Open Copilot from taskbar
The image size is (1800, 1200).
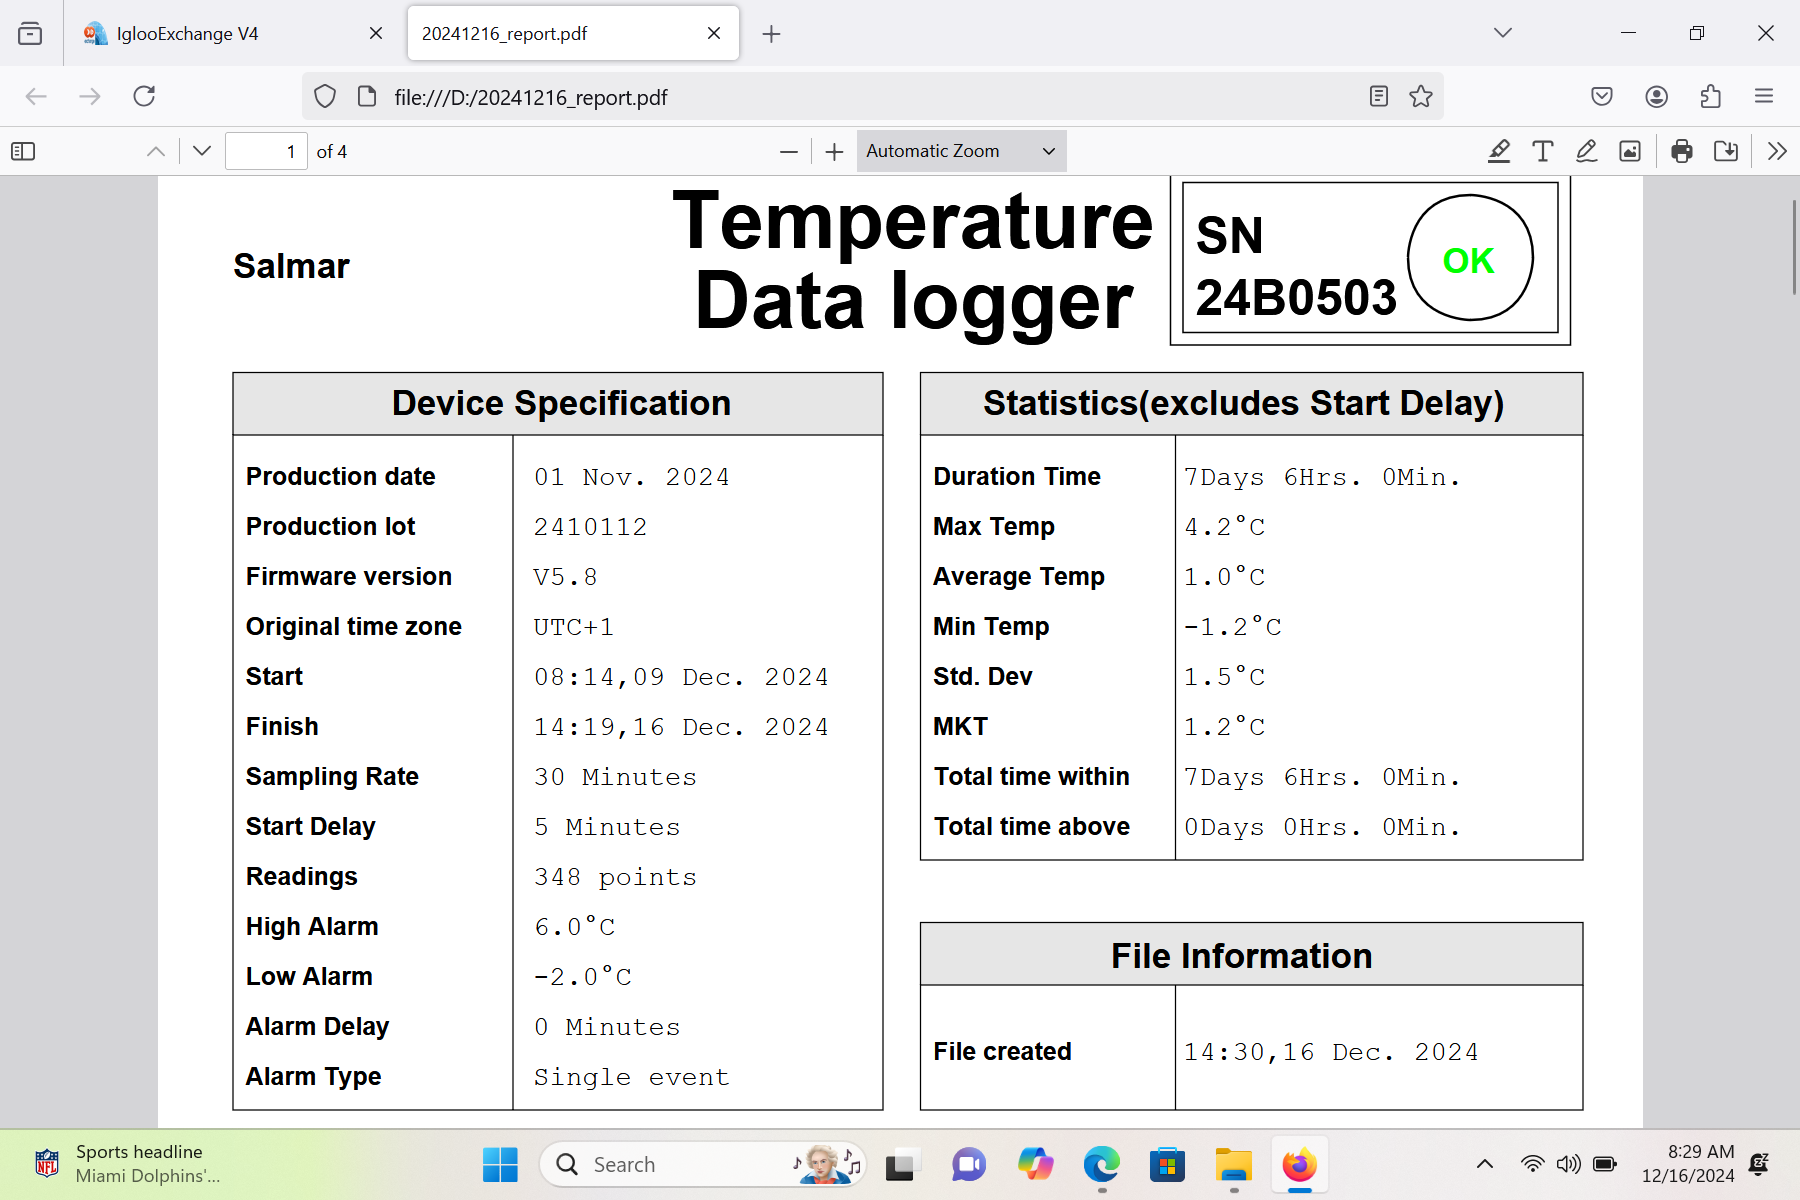(1036, 1164)
